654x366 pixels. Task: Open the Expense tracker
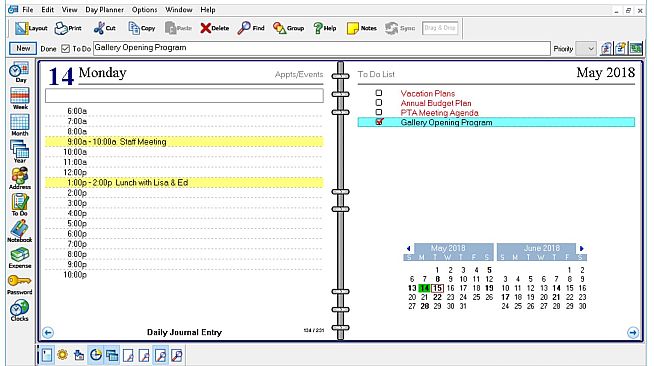click(20, 258)
